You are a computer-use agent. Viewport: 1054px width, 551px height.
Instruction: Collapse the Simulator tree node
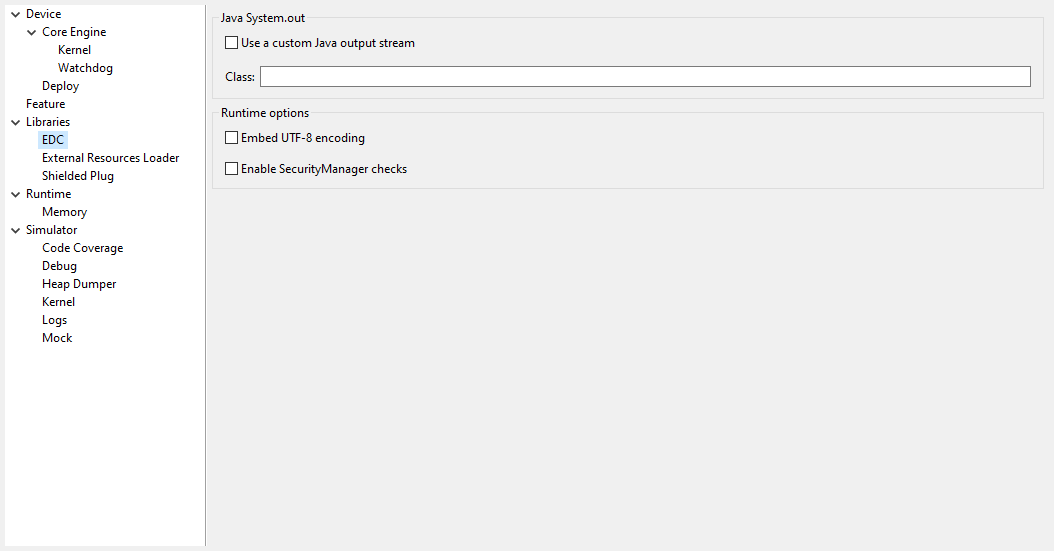pyautogui.click(x=15, y=230)
